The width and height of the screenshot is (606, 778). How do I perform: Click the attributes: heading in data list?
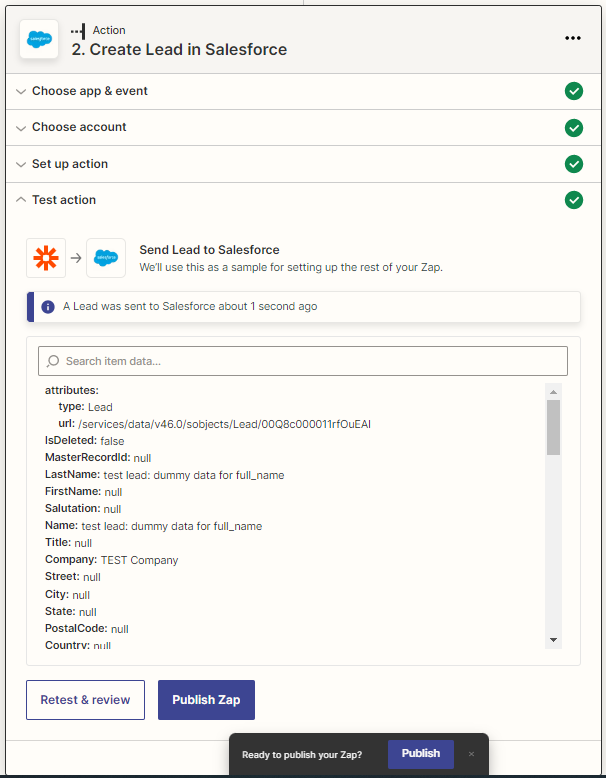tap(72, 390)
